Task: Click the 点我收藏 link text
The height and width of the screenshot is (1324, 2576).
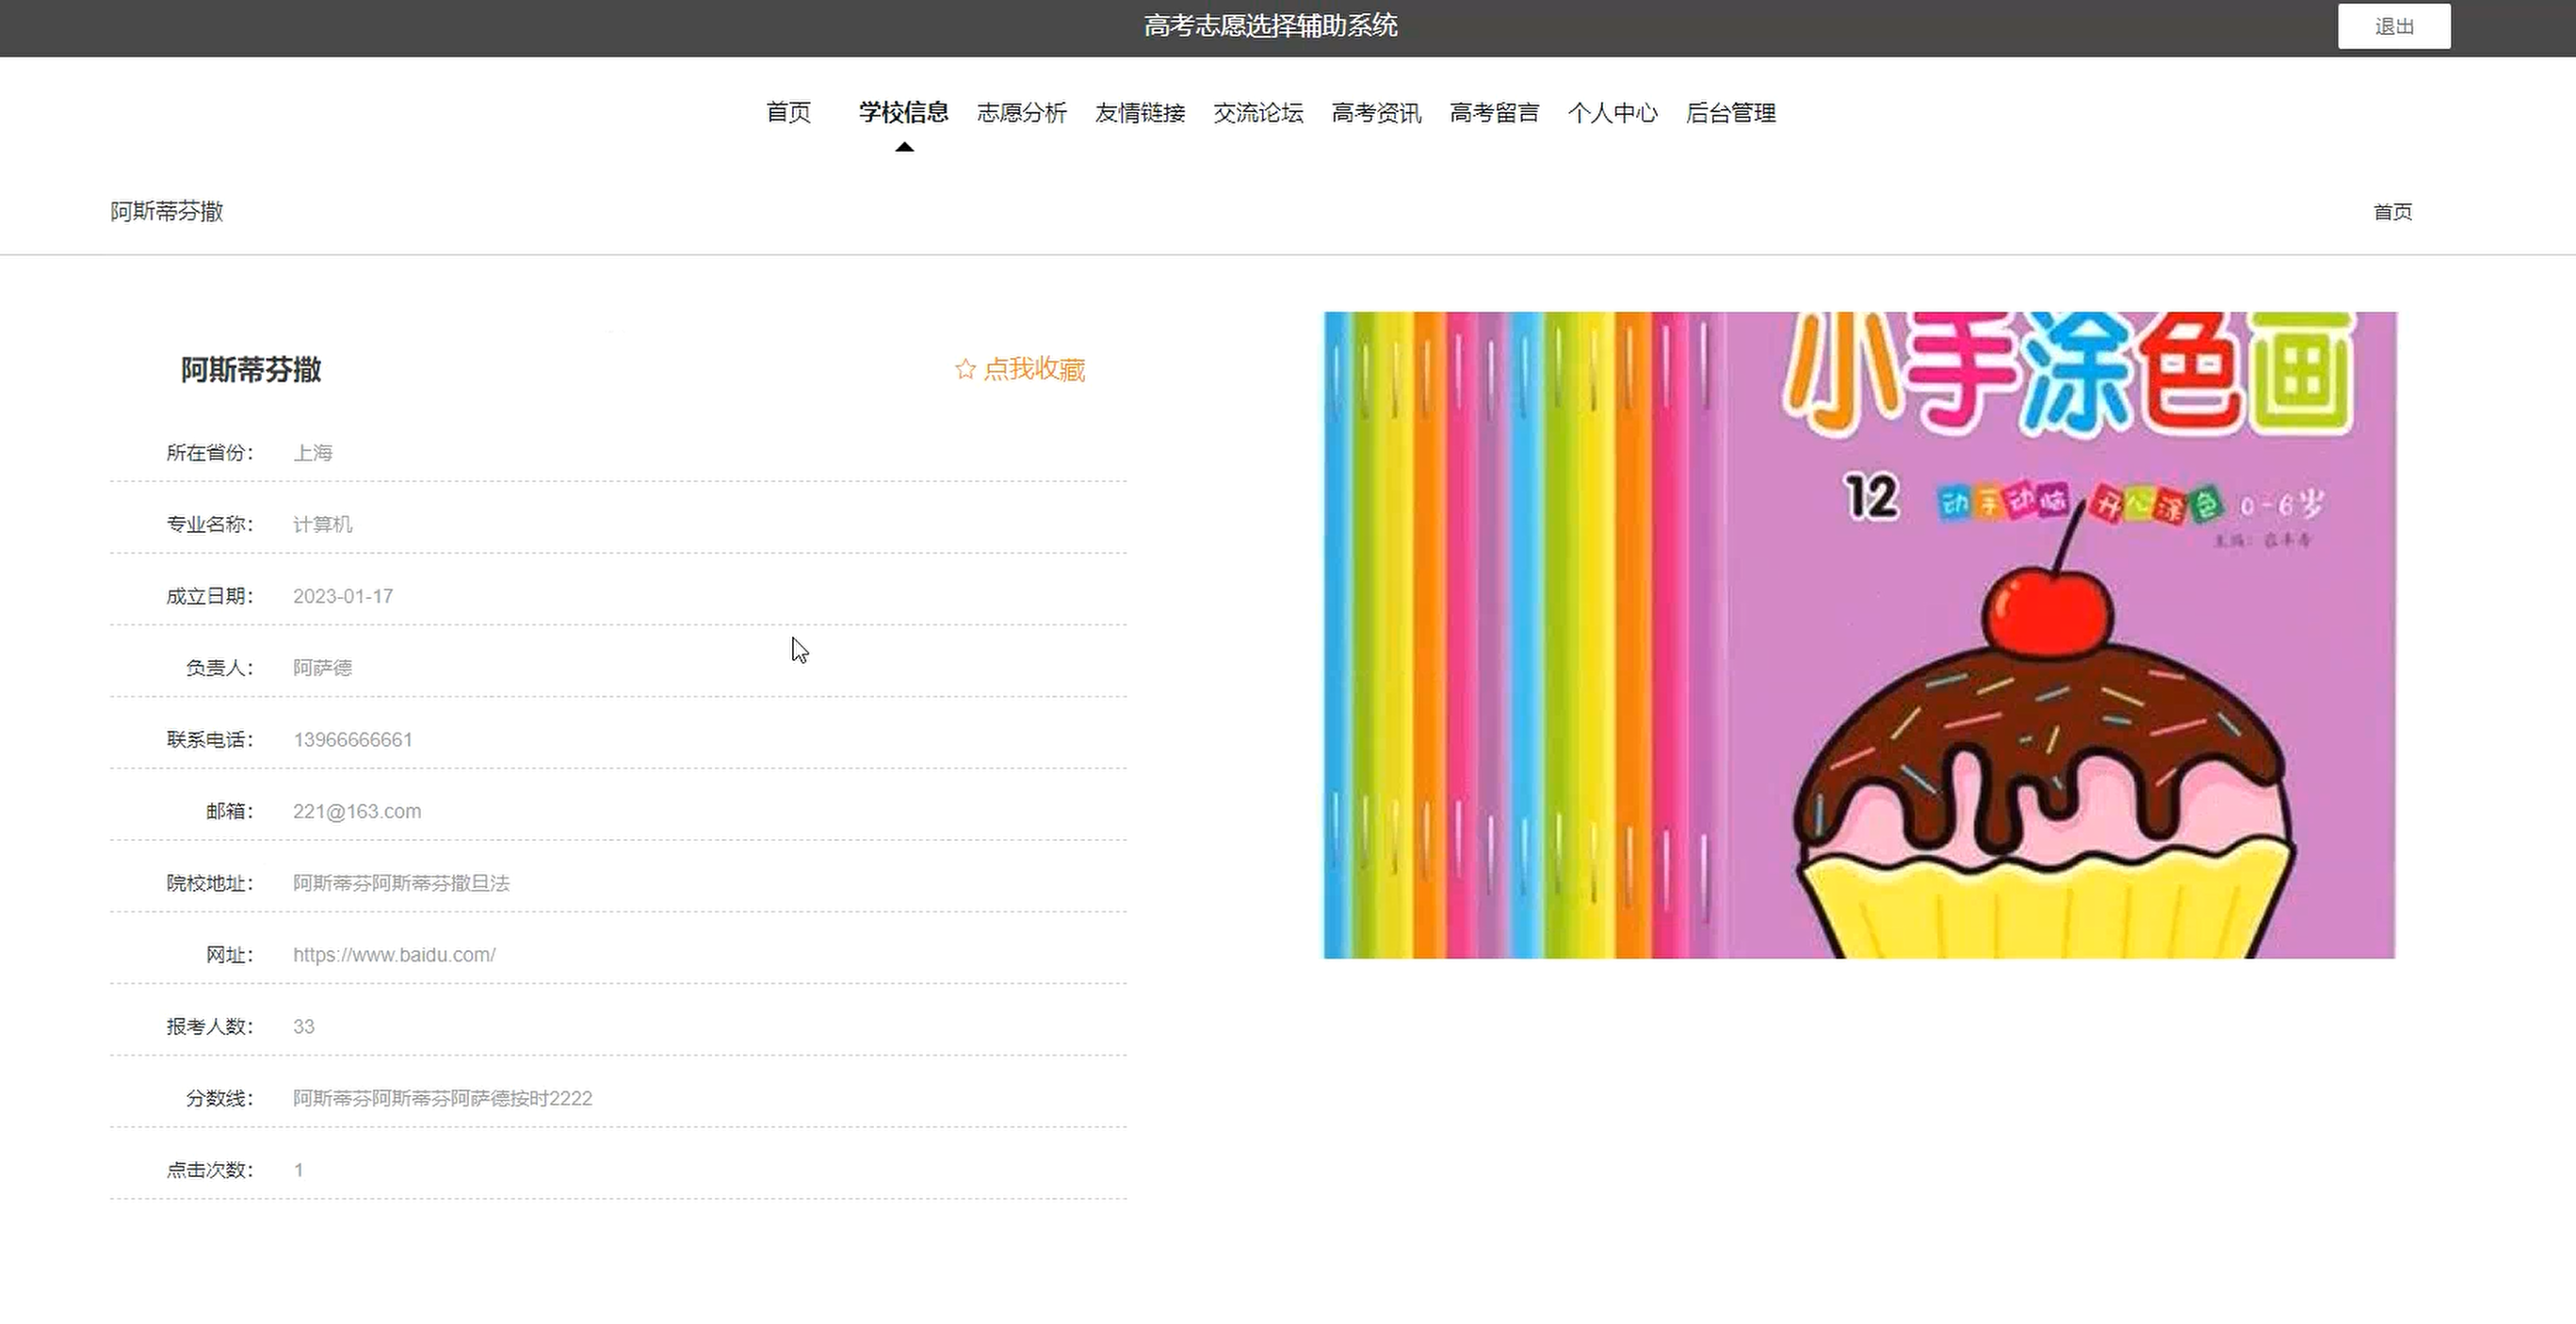Action: (x=1034, y=369)
